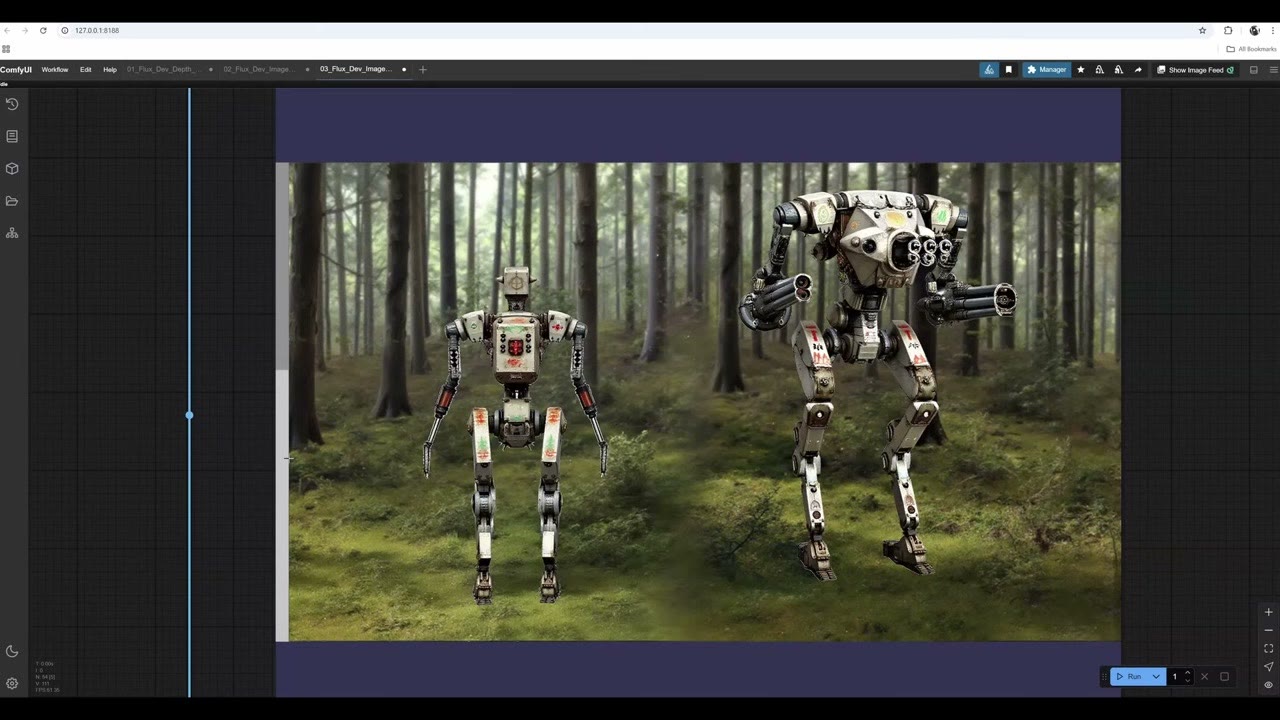Click the Run button
The width and height of the screenshot is (1280, 720).
[1129, 677]
